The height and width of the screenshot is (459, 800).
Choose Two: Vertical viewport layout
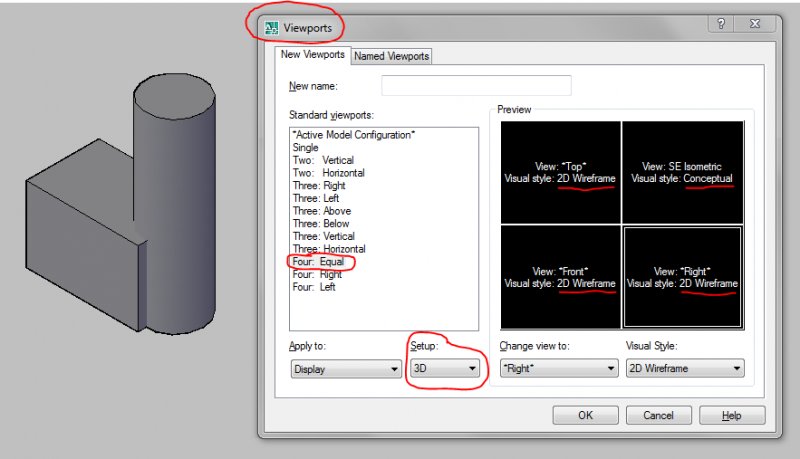[323, 160]
